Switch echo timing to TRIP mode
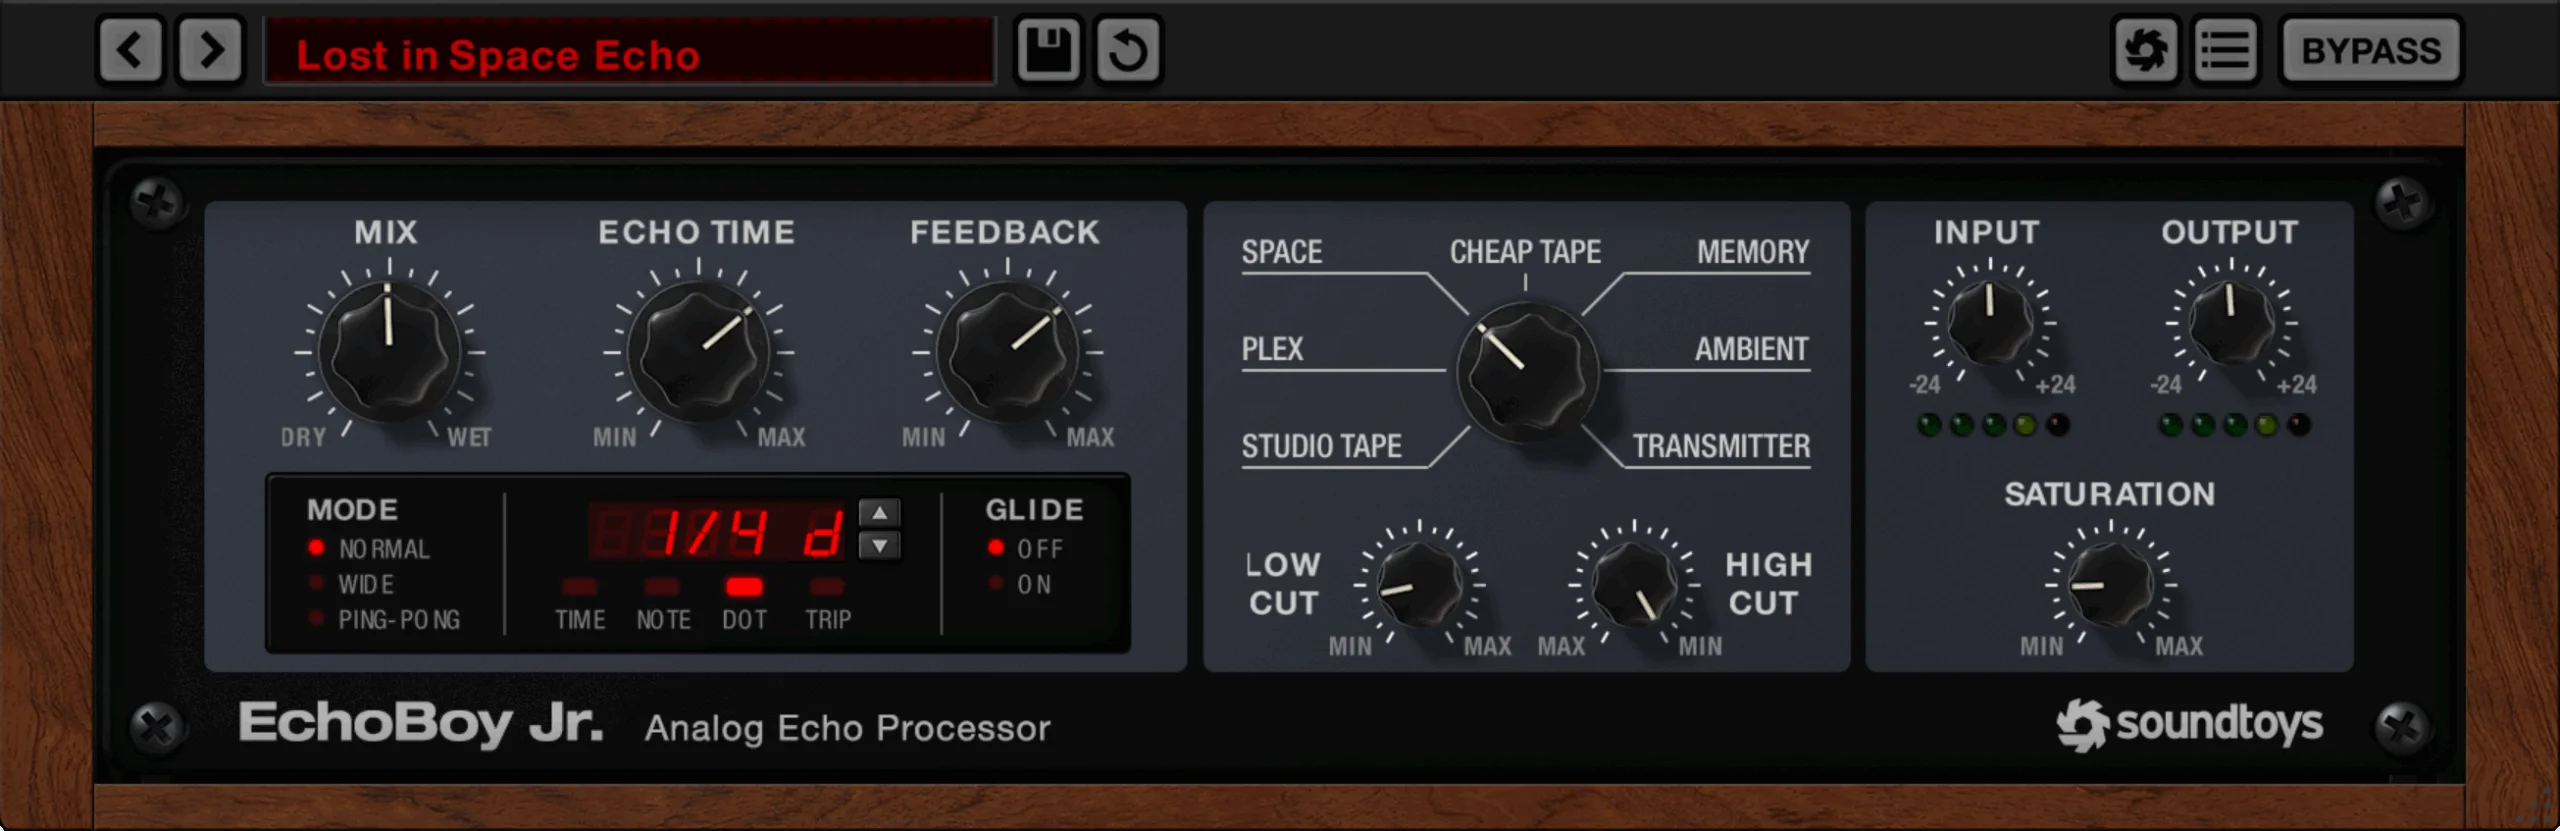This screenshot has width=2560, height=831. (828, 604)
